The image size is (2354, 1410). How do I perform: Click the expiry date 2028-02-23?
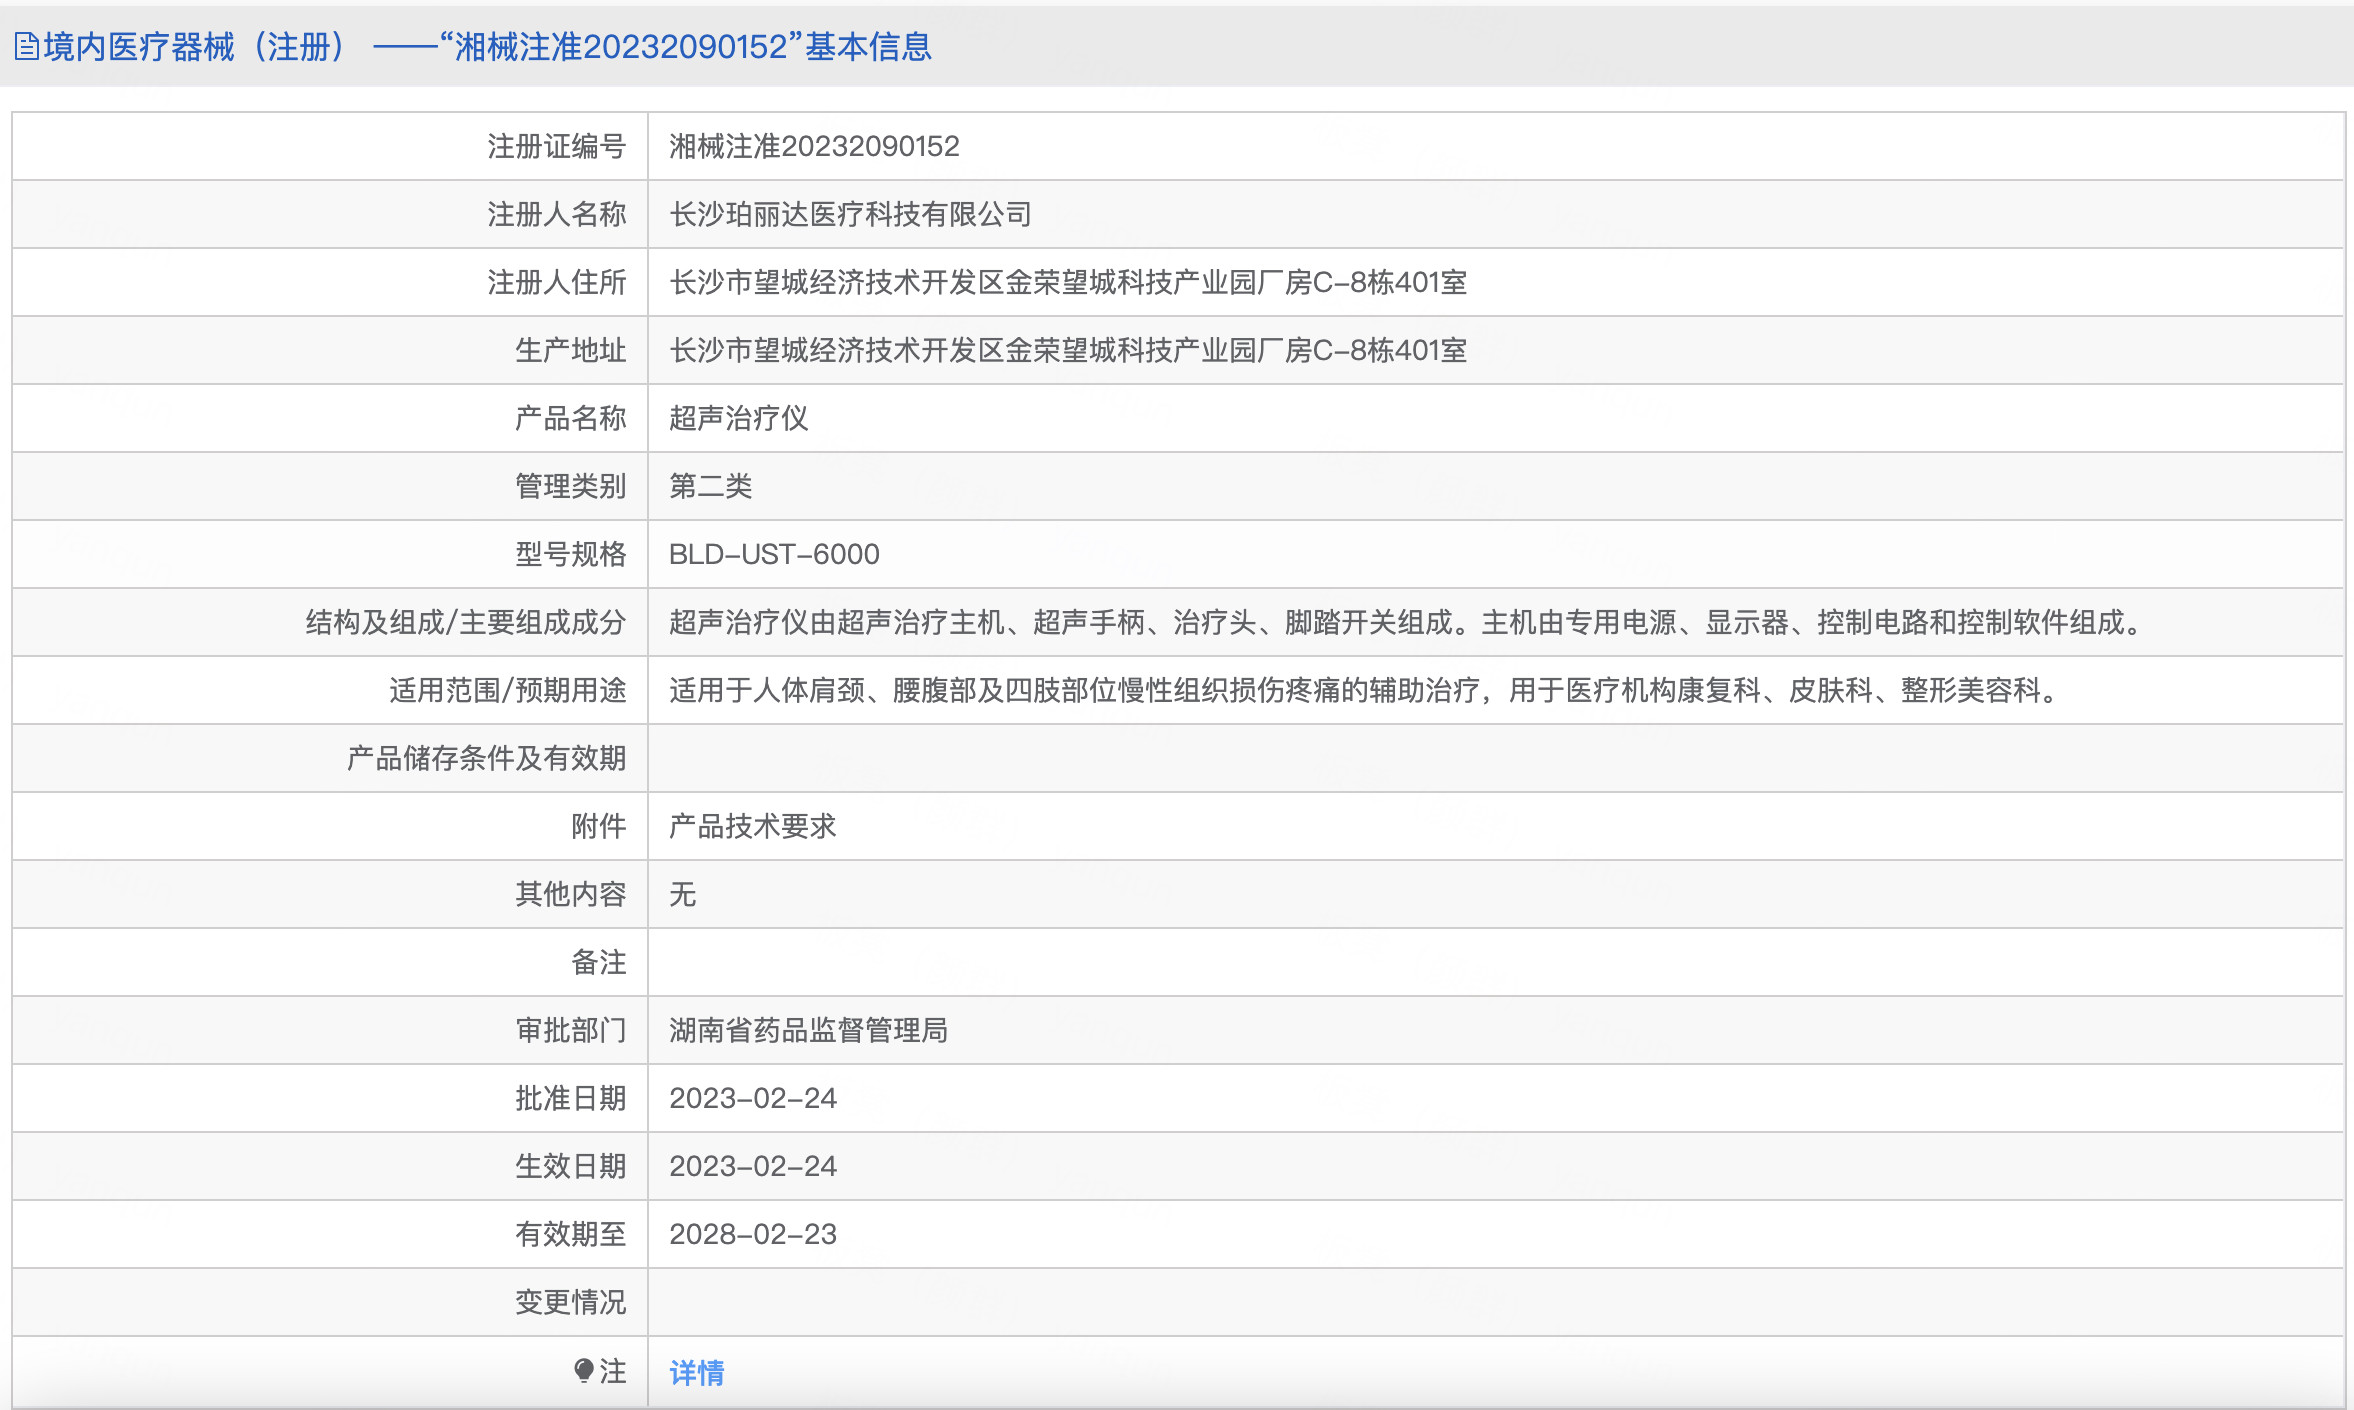753,1234
